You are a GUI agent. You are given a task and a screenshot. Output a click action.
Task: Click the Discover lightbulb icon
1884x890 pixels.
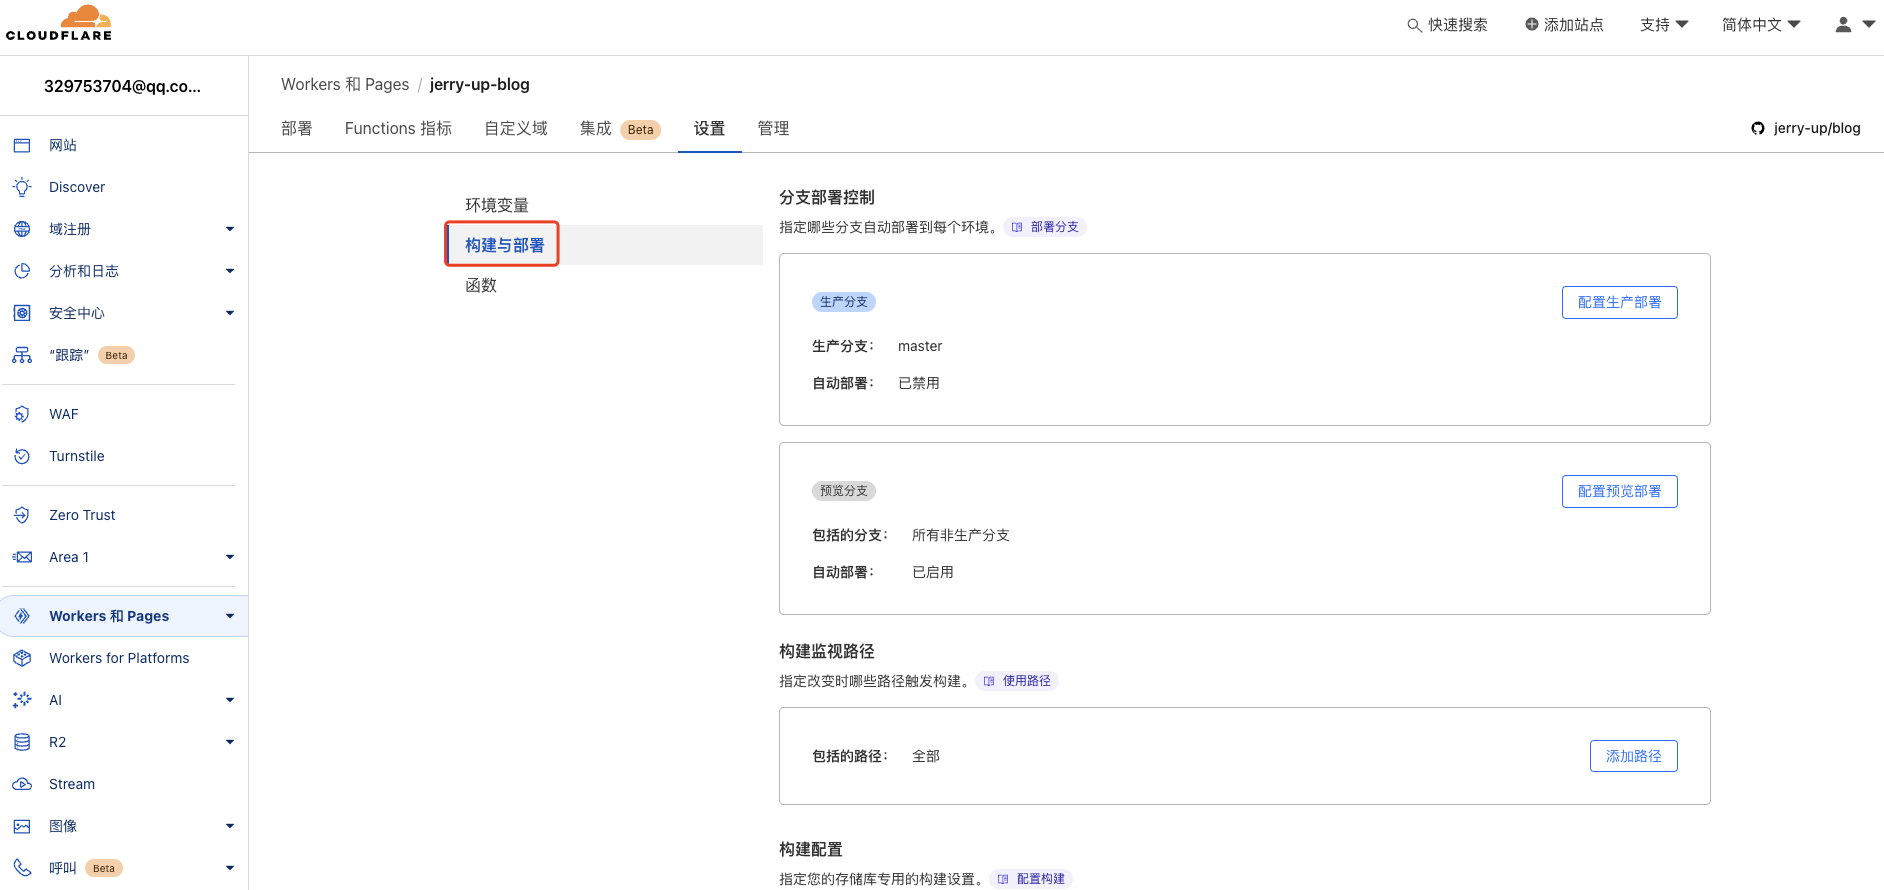(x=22, y=187)
